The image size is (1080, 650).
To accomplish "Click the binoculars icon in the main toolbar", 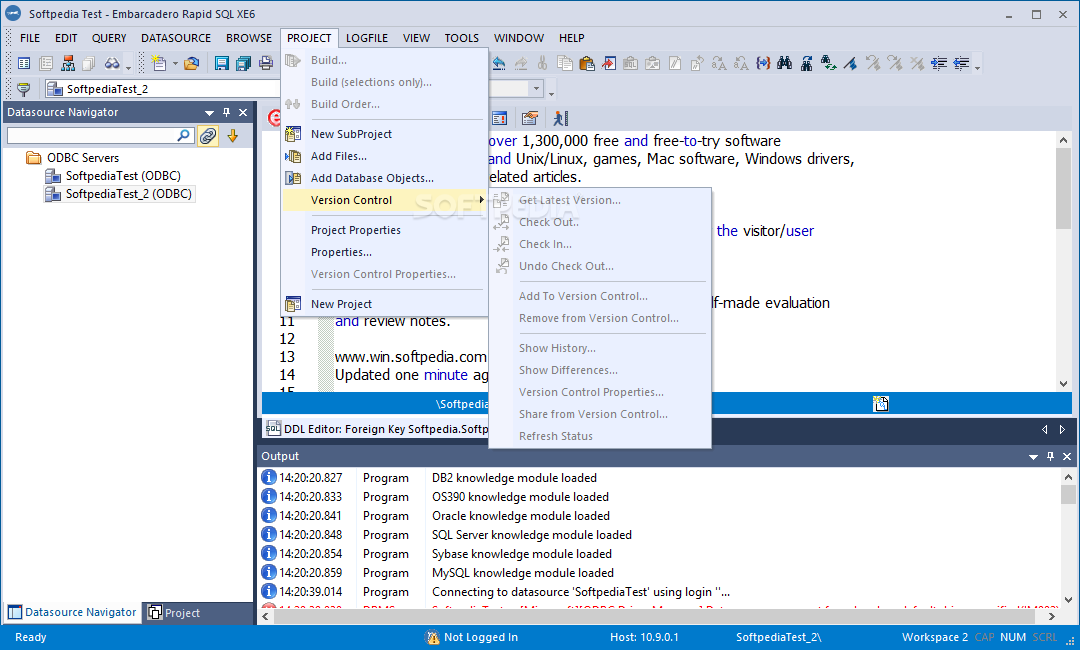I will pyautogui.click(x=112, y=64).
